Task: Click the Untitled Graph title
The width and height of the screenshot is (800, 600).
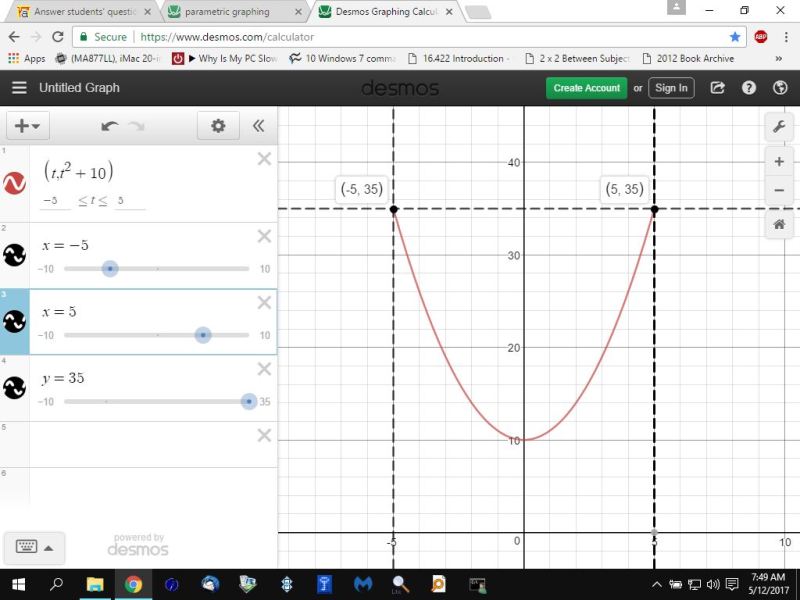Action: 79,88
